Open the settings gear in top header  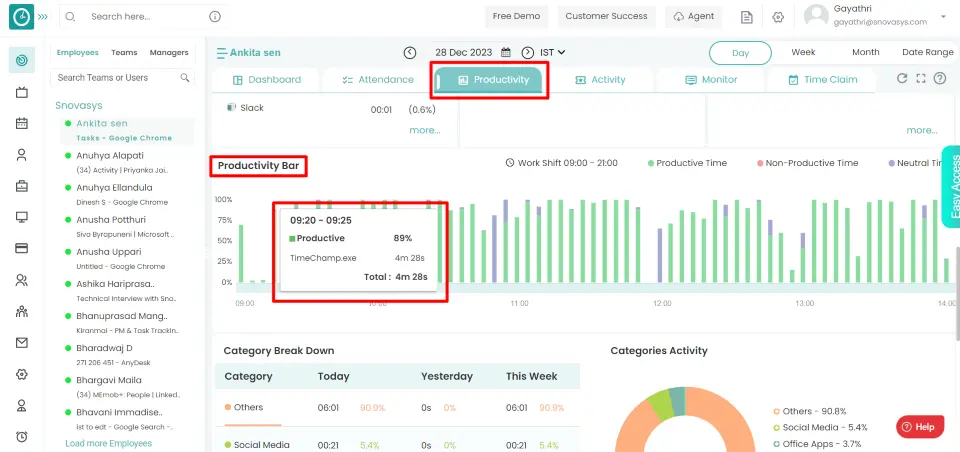point(778,17)
